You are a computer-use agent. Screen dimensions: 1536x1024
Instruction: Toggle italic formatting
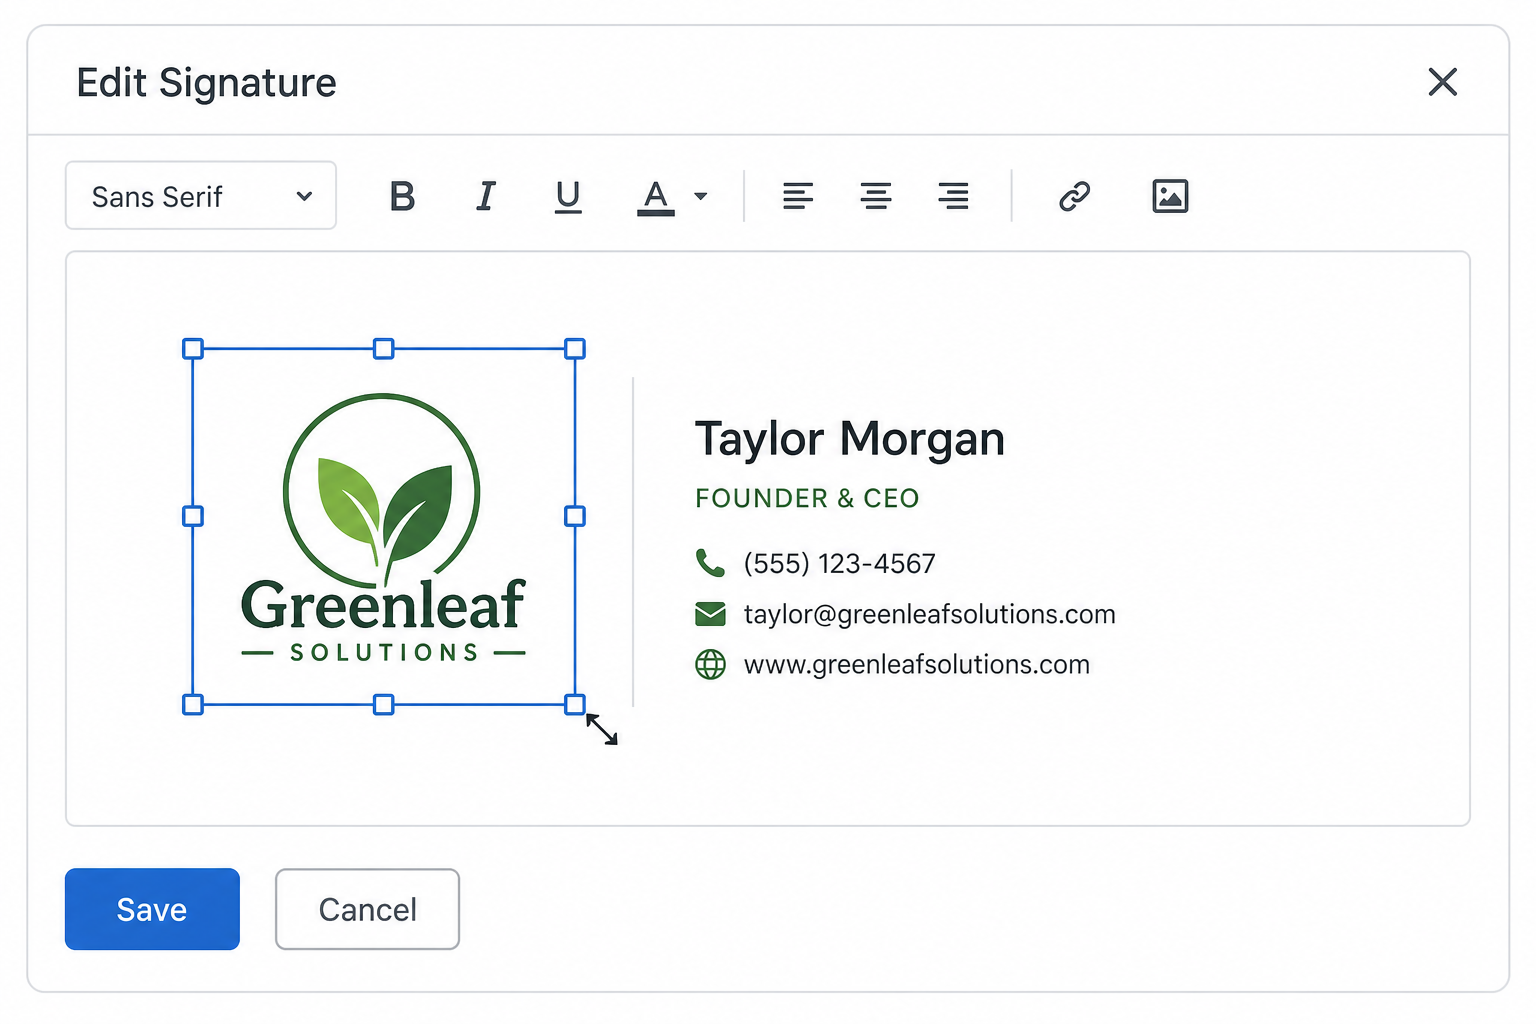486,196
